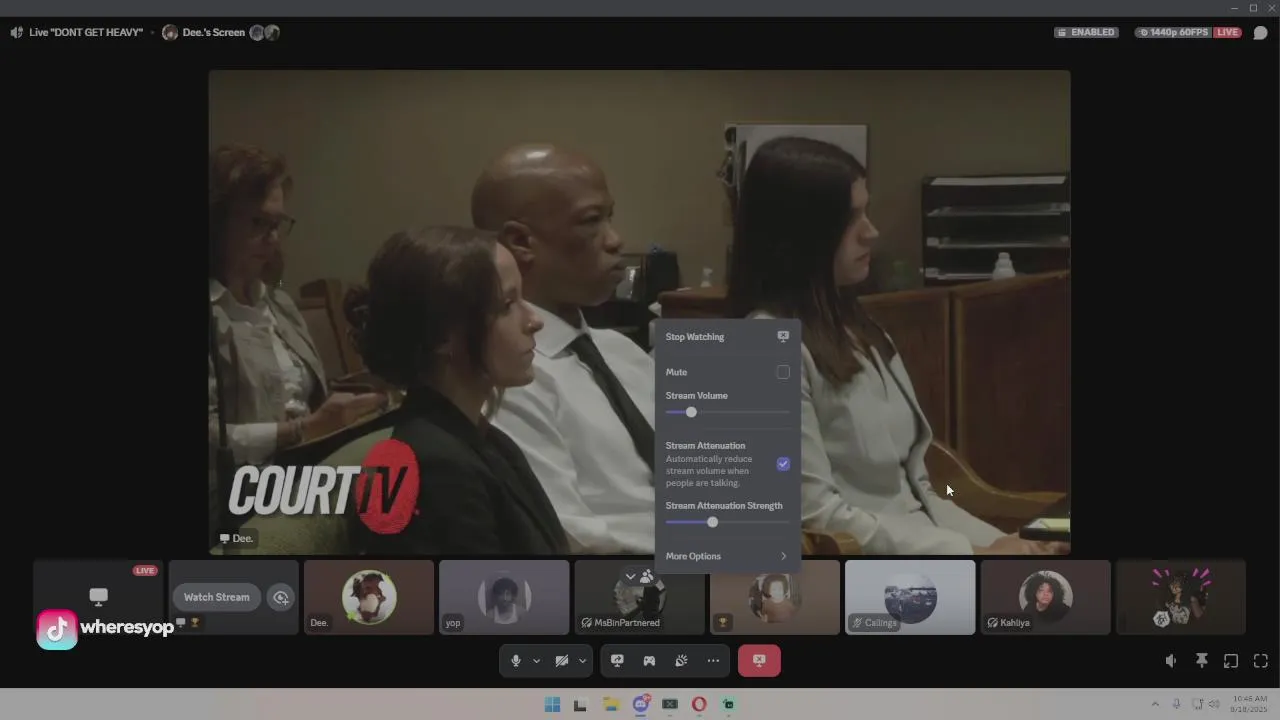Click the speaker icon next to Live title
Image resolution: width=1280 pixels, height=720 pixels.
17,32
